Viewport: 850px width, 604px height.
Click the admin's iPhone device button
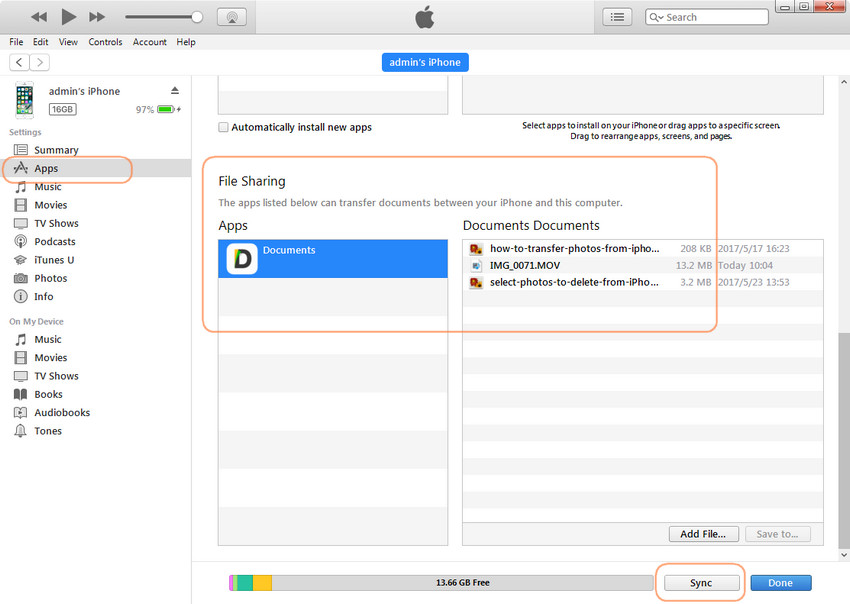tap(425, 62)
